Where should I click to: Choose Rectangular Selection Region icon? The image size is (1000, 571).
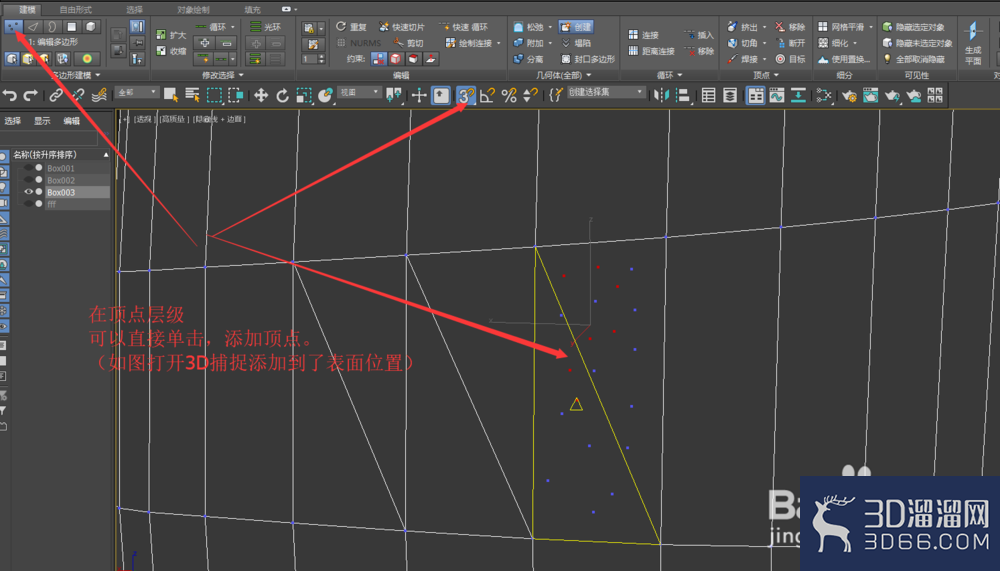pos(214,96)
